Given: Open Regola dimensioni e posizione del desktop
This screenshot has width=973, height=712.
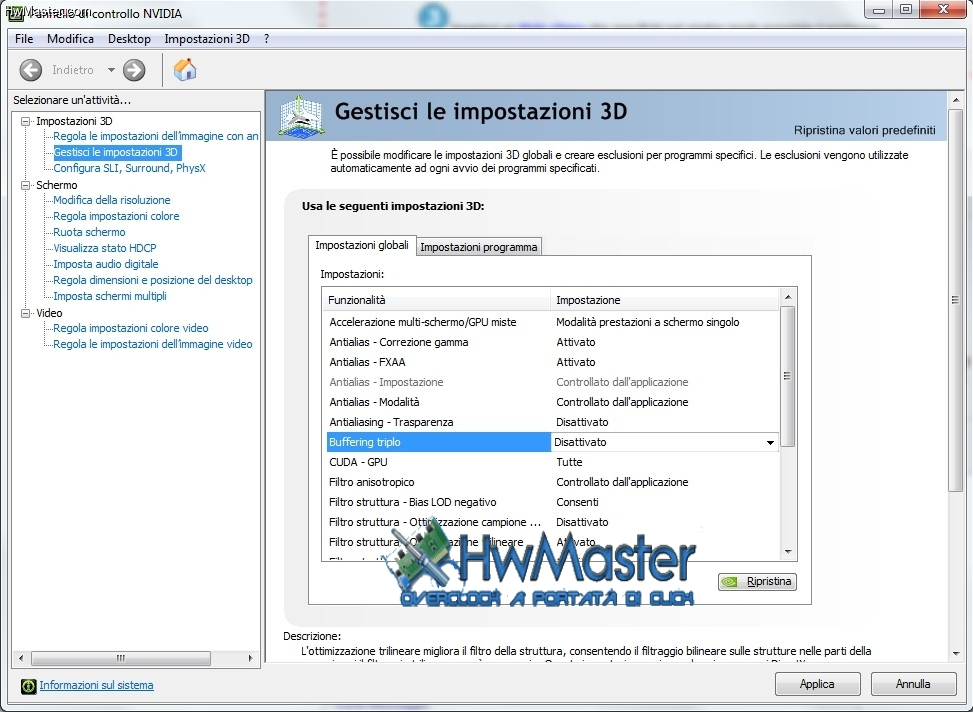Looking at the screenshot, I should pos(153,280).
